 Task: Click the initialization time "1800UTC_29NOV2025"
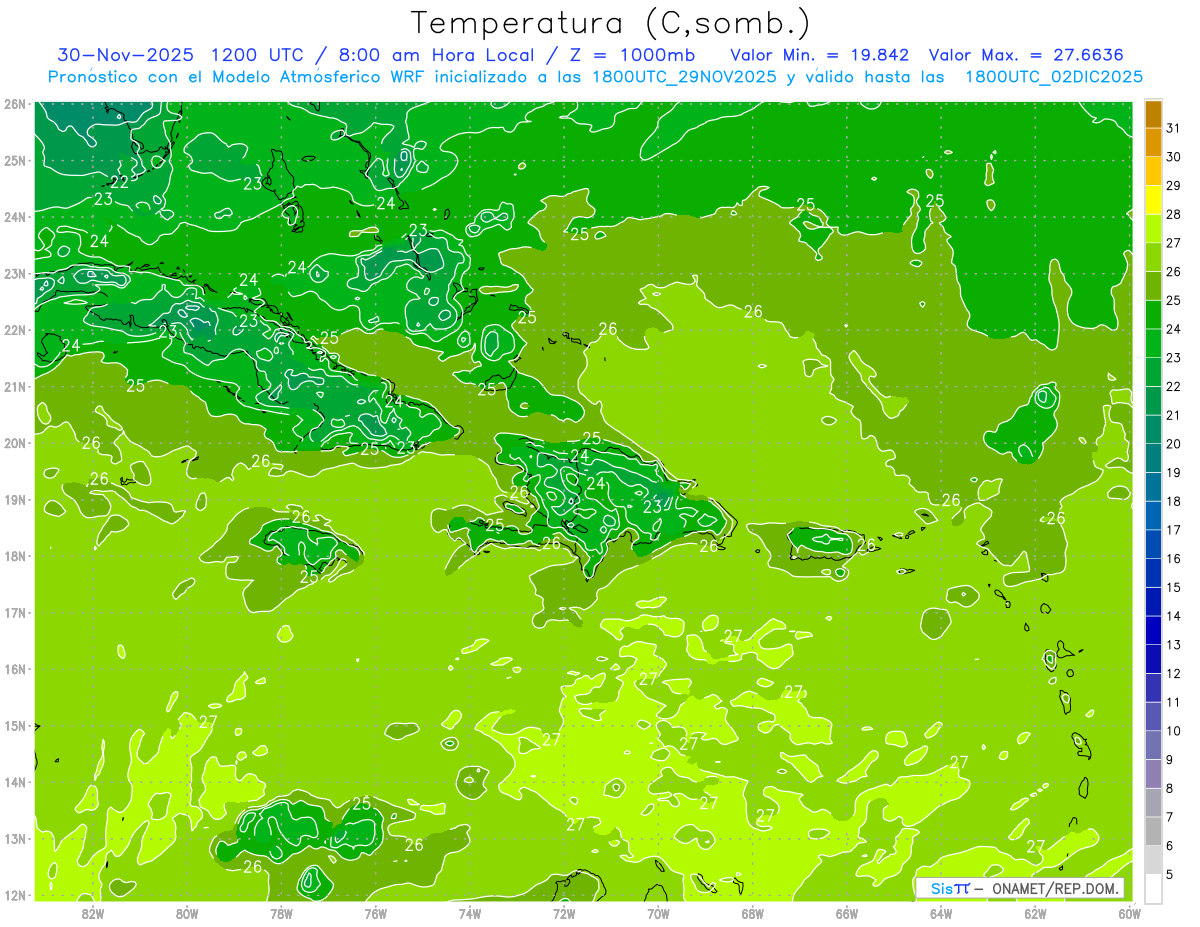click(686, 76)
